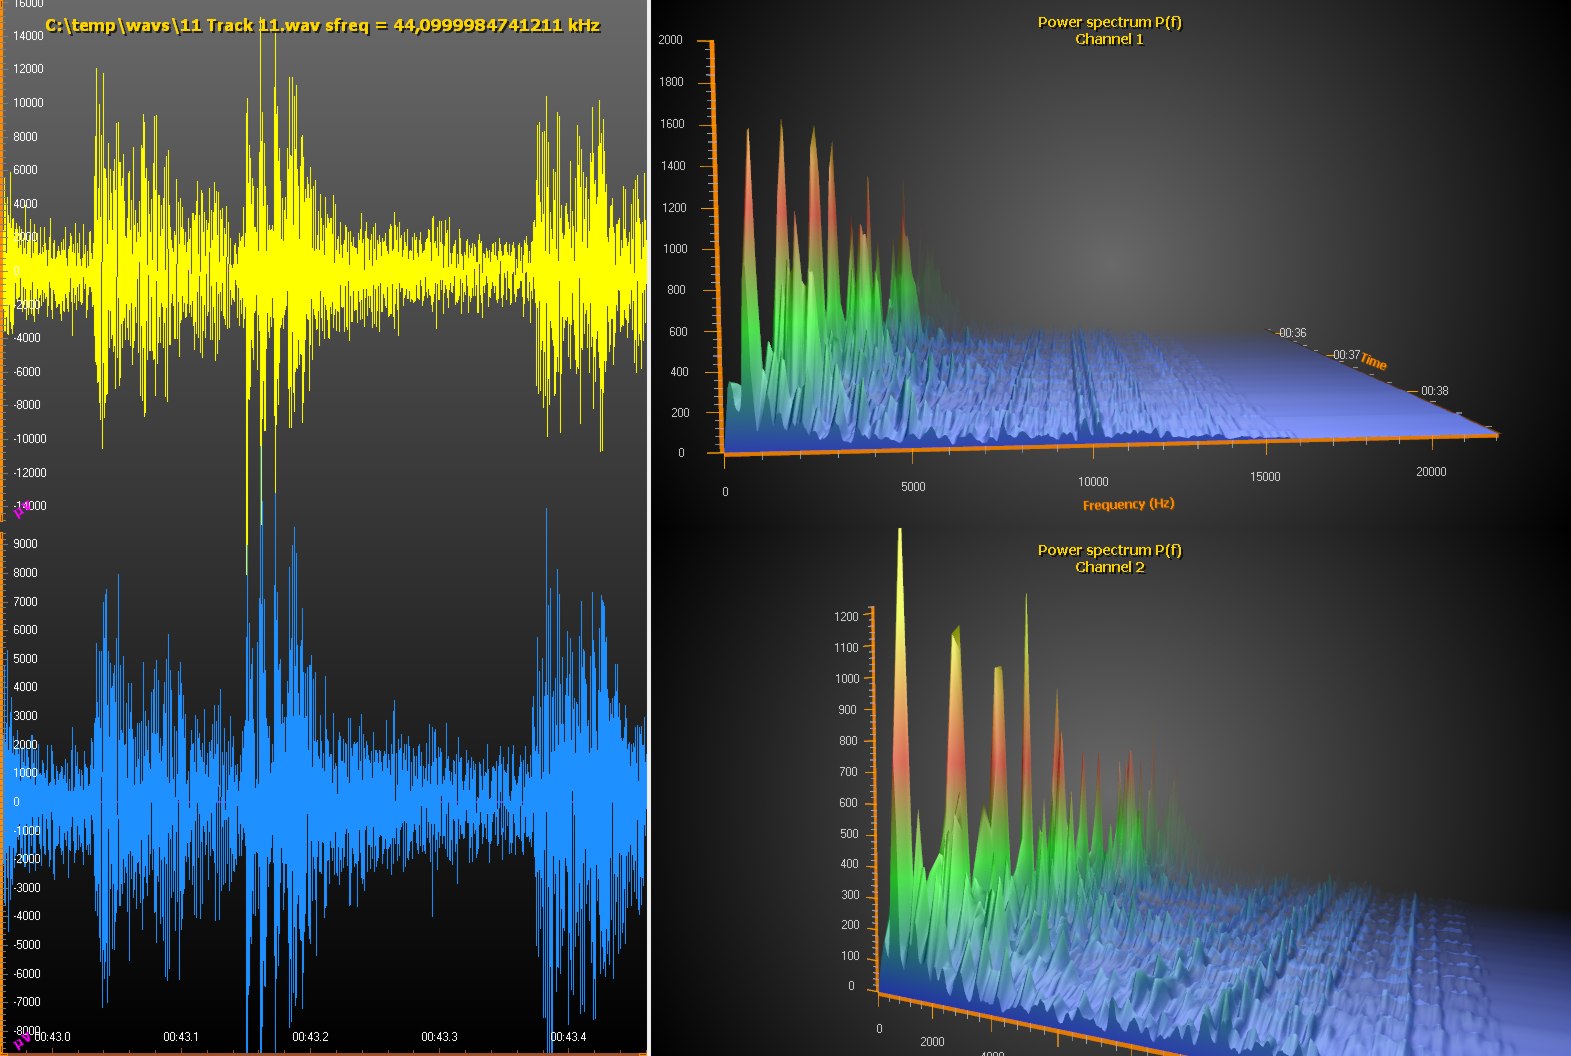The height and width of the screenshot is (1056, 1571).
Task: Click the magenta µV label under yellow waveform
Action: 20,510
